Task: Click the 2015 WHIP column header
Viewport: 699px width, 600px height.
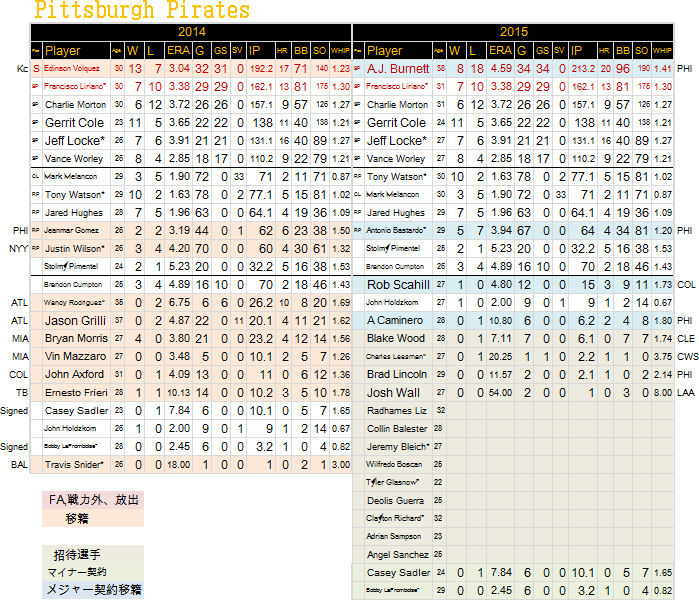Action: (x=662, y=51)
